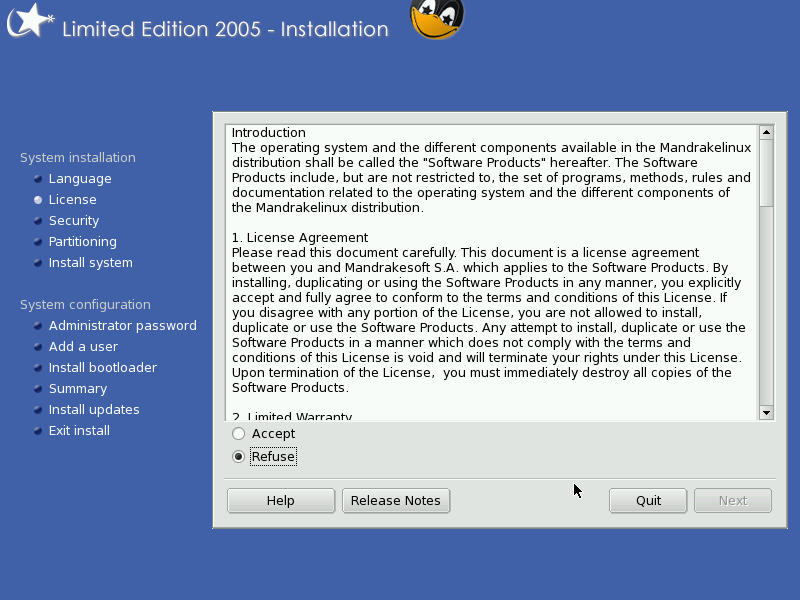The height and width of the screenshot is (600, 800).
Task: Click the Summary step in sidebar
Action: click(x=78, y=388)
